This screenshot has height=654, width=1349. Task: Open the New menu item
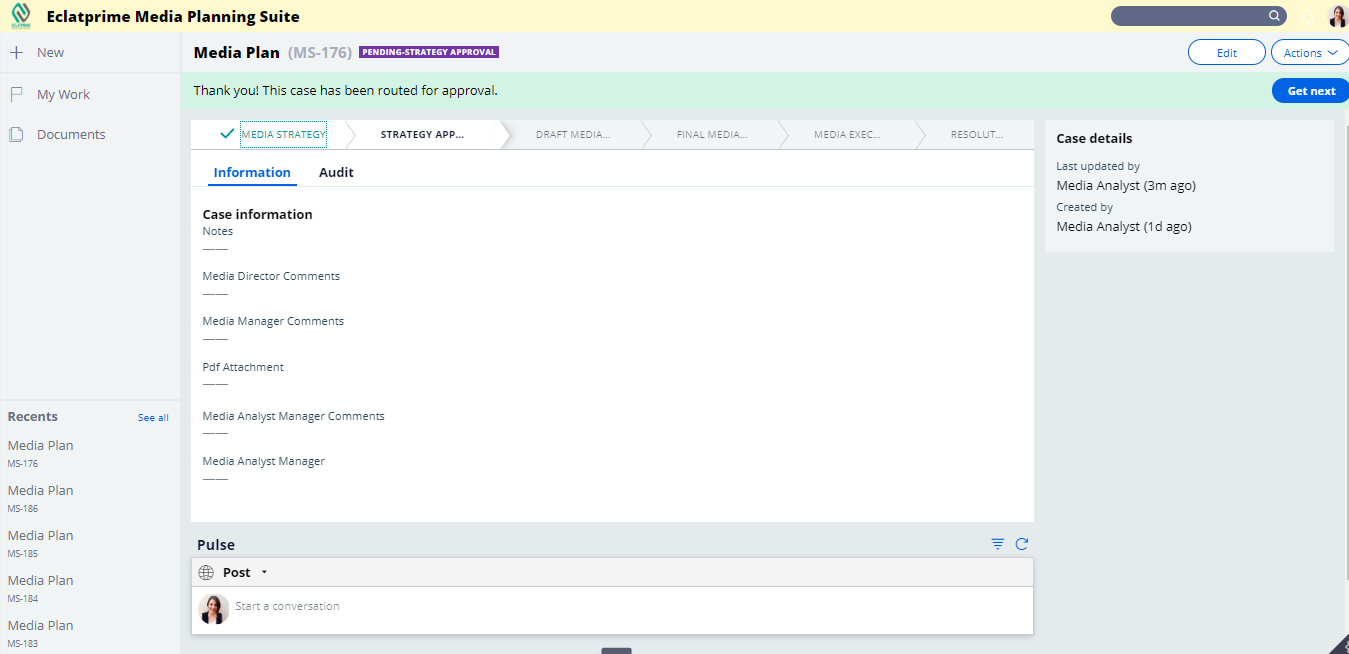tap(50, 52)
